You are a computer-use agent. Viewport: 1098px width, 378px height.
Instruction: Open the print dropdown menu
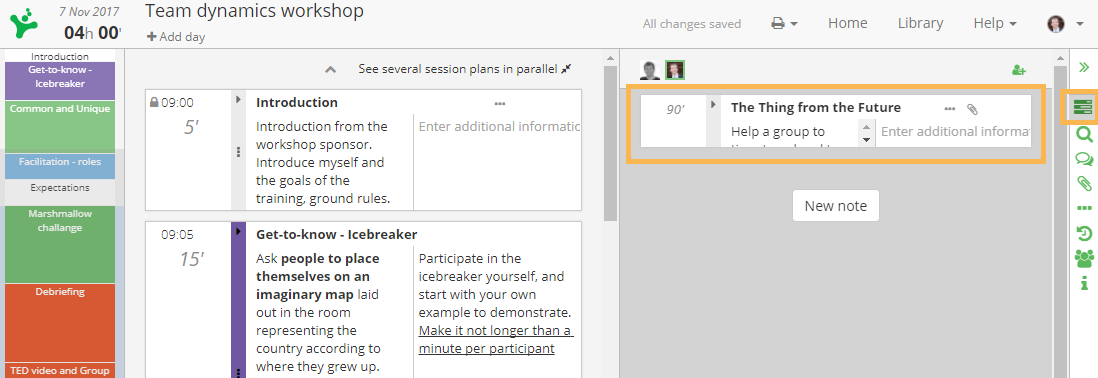(x=784, y=23)
